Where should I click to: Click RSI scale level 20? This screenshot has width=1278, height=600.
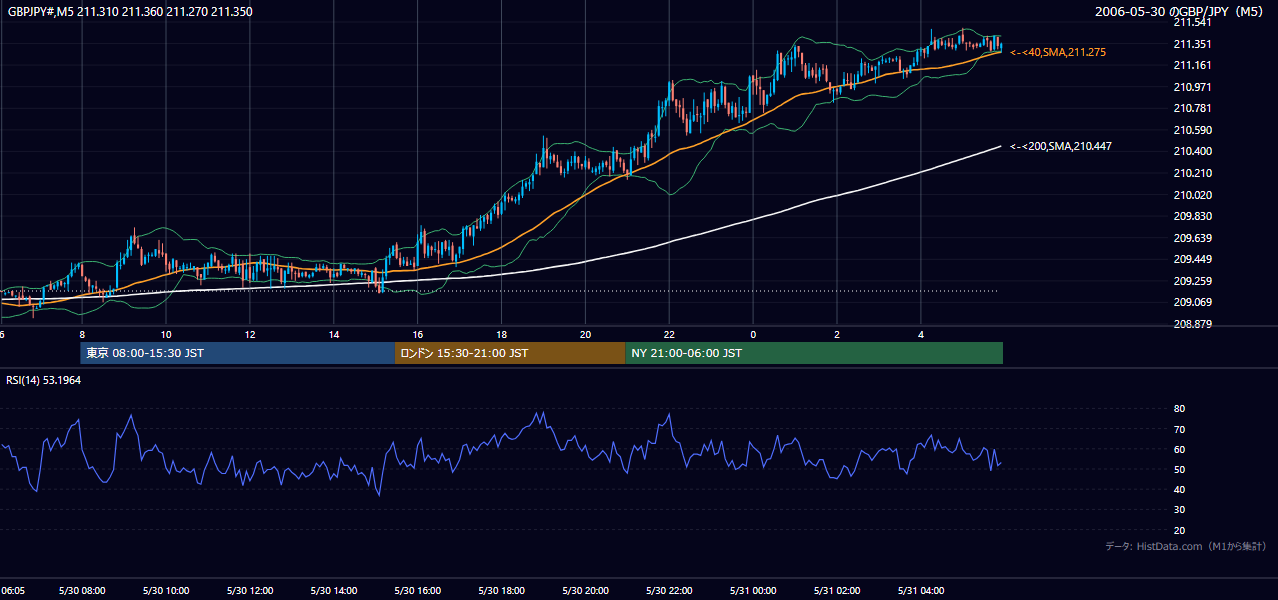pyautogui.click(x=1179, y=530)
